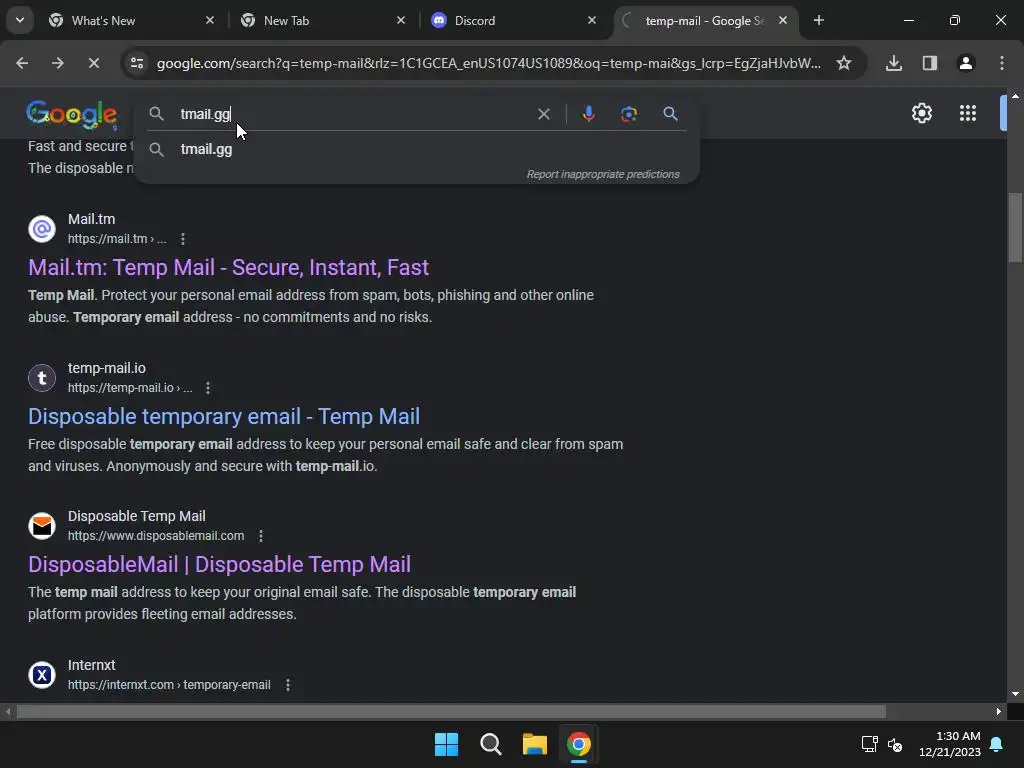Click the Internxt site favicon
1024x768 pixels.
pos(42,675)
